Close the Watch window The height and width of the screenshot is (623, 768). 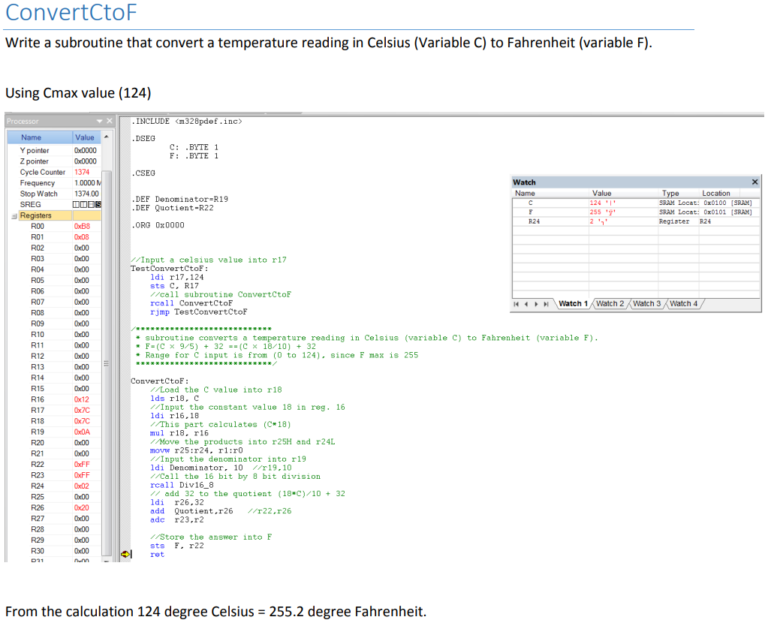coord(754,182)
